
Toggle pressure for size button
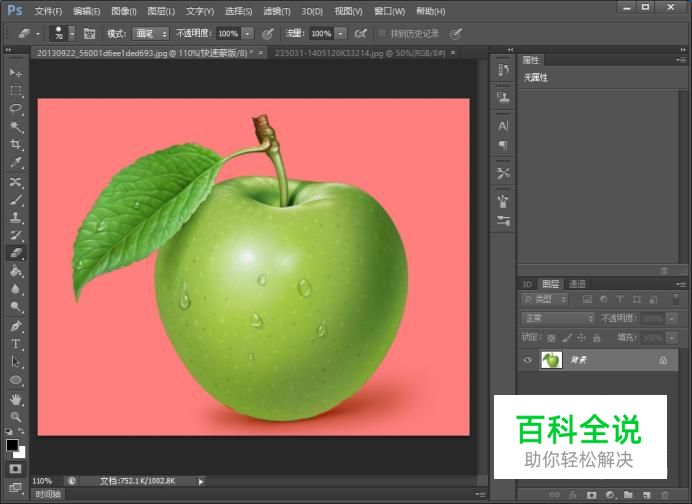(x=456, y=34)
